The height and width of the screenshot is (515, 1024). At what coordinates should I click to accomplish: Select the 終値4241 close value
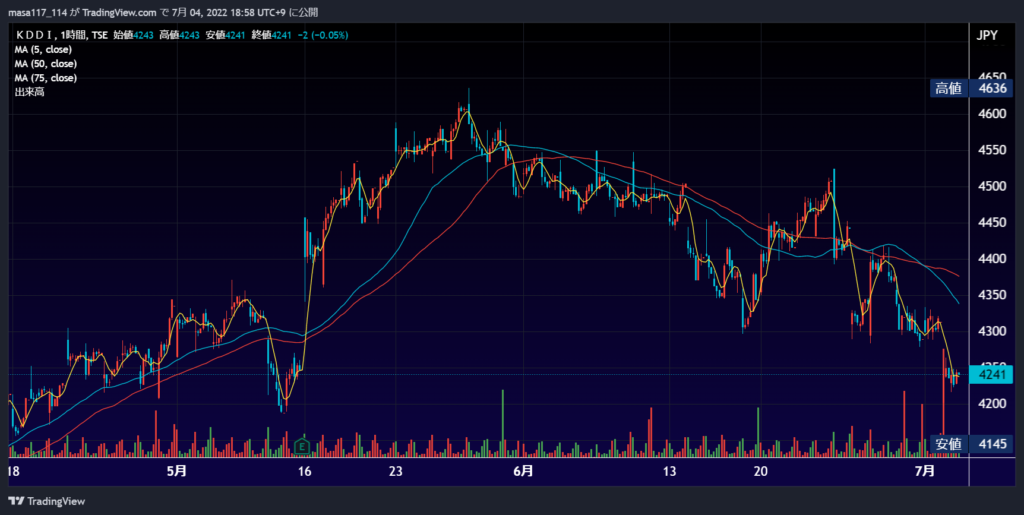(x=271, y=36)
